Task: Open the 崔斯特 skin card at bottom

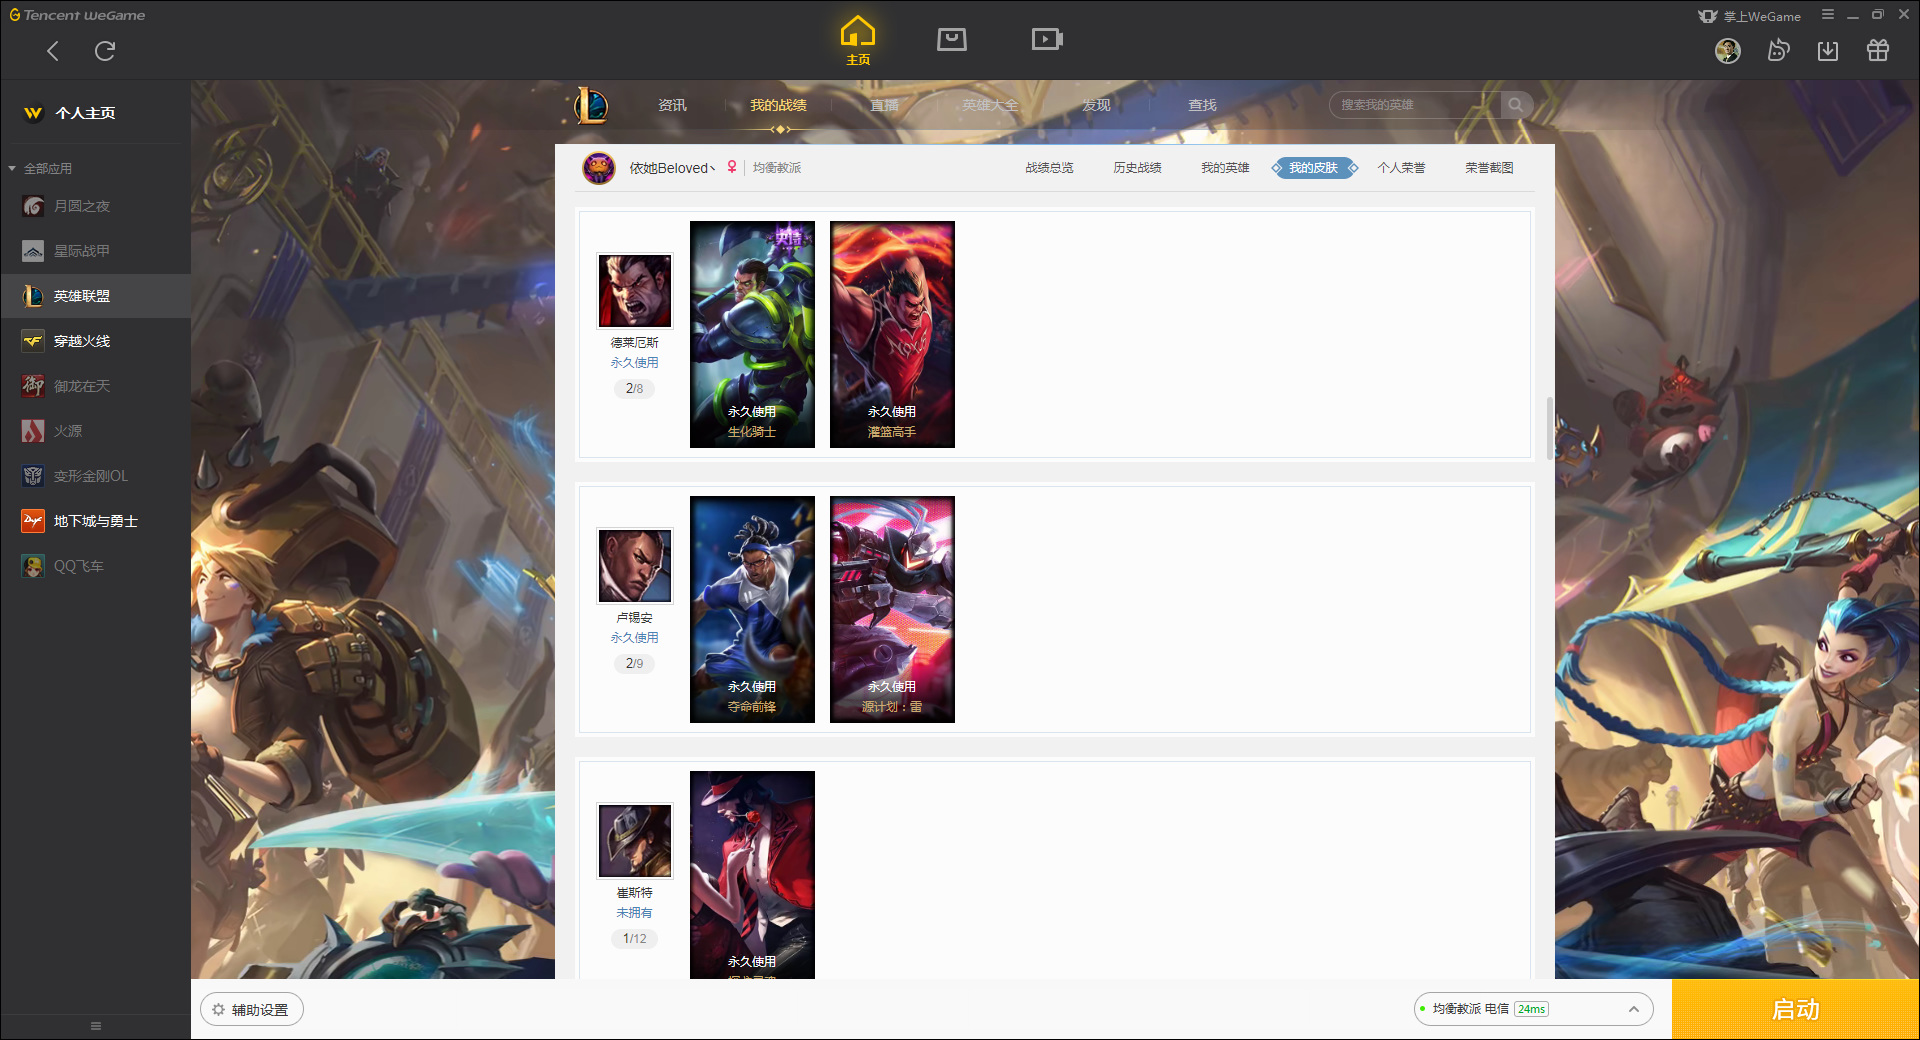Action: [752, 875]
